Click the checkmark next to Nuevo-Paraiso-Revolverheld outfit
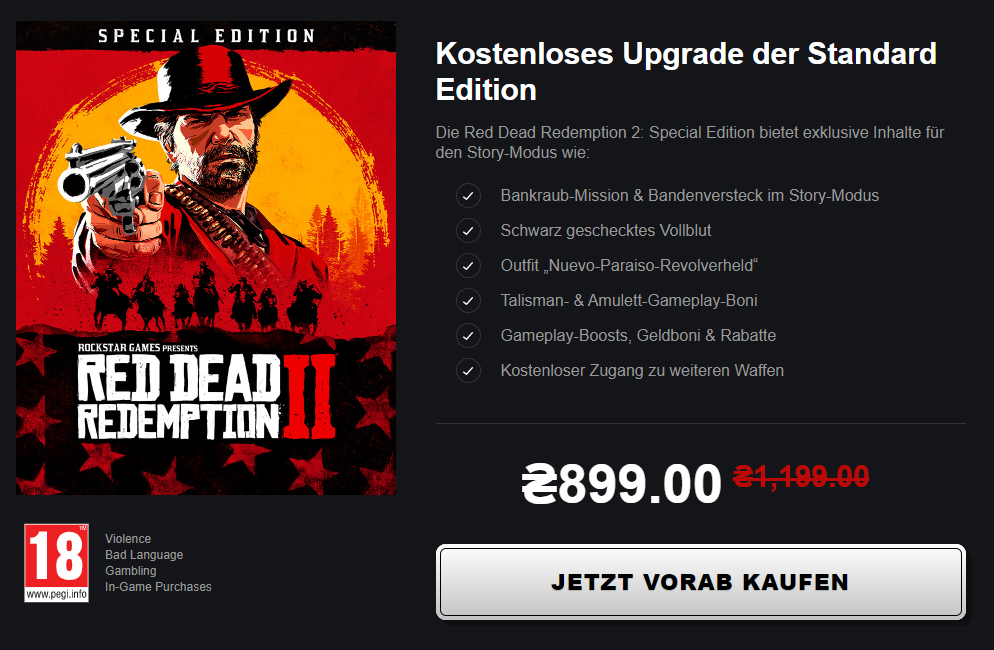The width and height of the screenshot is (994, 650). 468,266
